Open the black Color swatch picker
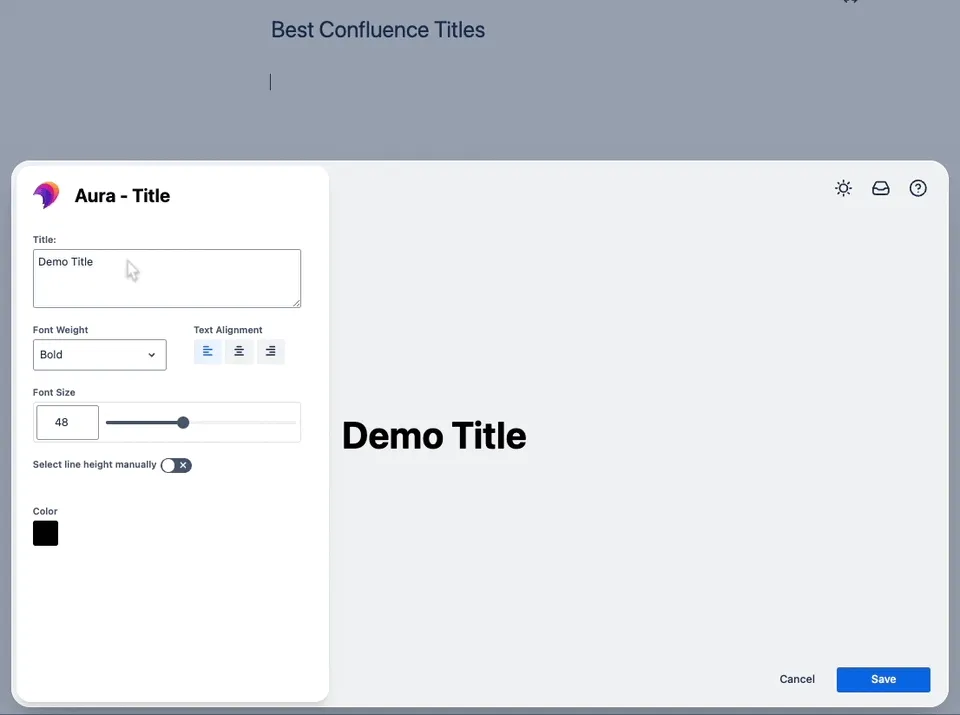The height and width of the screenshot is (715, 960). coord(45,533)
